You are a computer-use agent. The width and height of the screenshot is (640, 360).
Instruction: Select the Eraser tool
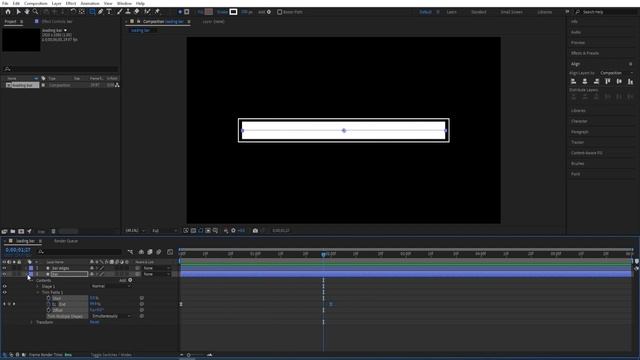(x=137, y=12)
